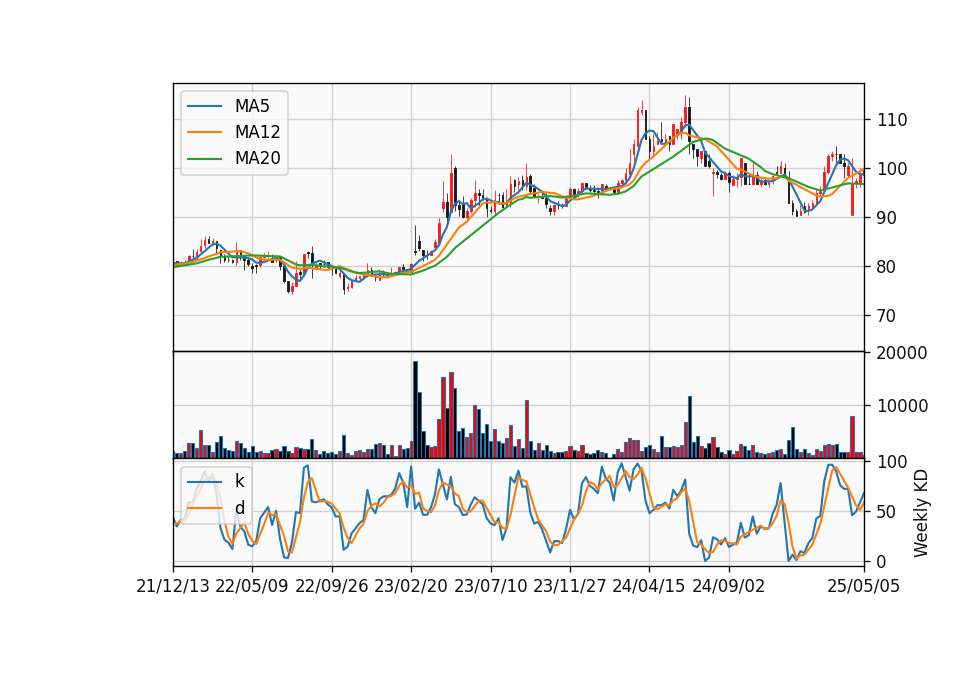Click the price axis value 80

tap(887, 267)
